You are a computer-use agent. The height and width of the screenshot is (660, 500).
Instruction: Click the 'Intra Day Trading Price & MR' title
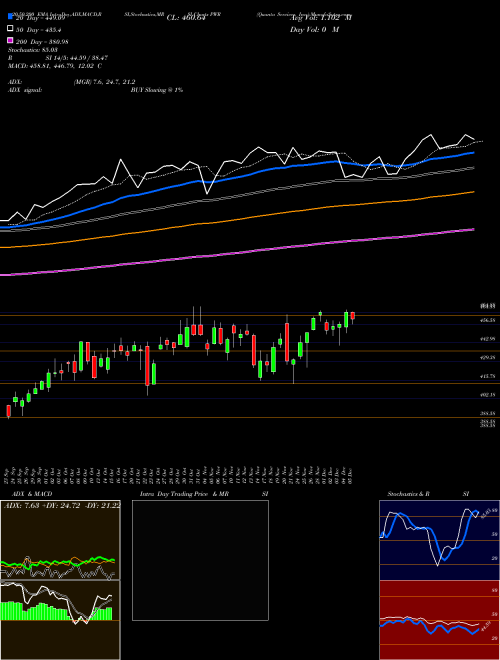tap(184, 494)
